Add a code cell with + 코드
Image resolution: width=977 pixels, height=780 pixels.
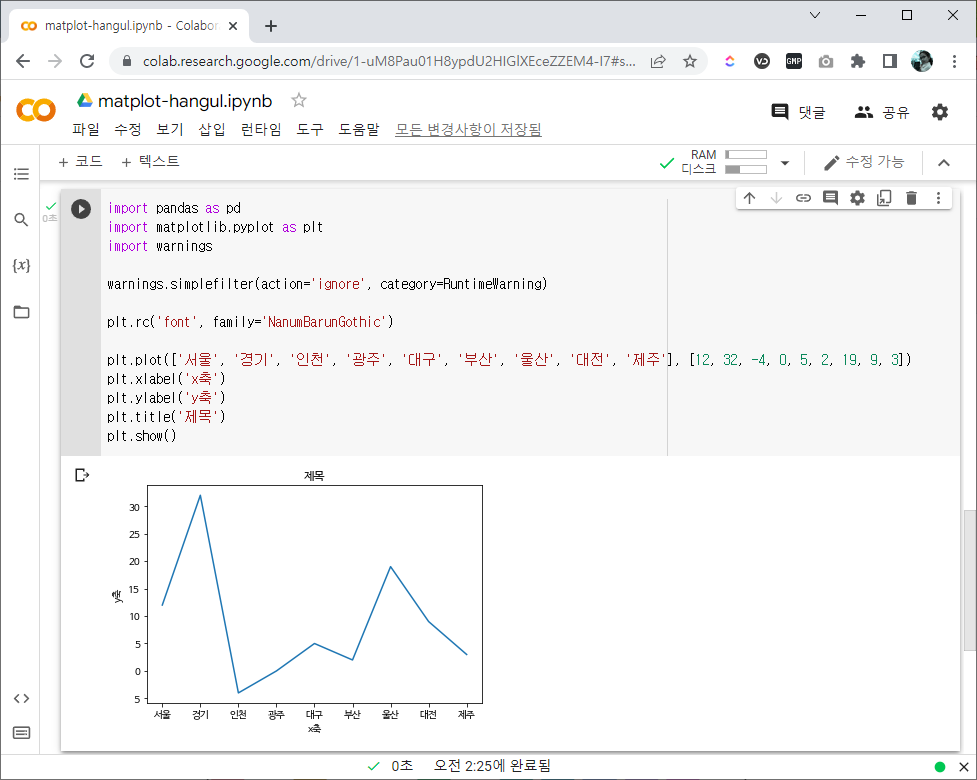[x=80, y=161]
